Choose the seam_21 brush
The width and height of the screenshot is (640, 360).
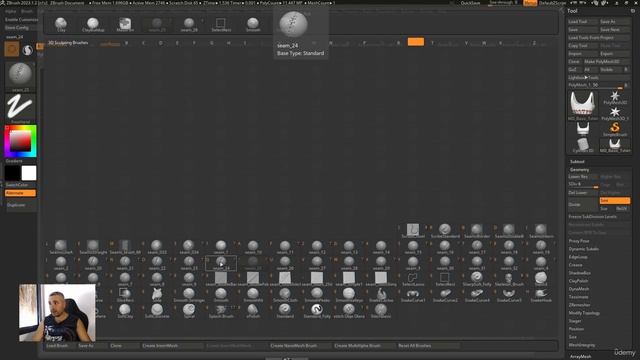(125, 263)
